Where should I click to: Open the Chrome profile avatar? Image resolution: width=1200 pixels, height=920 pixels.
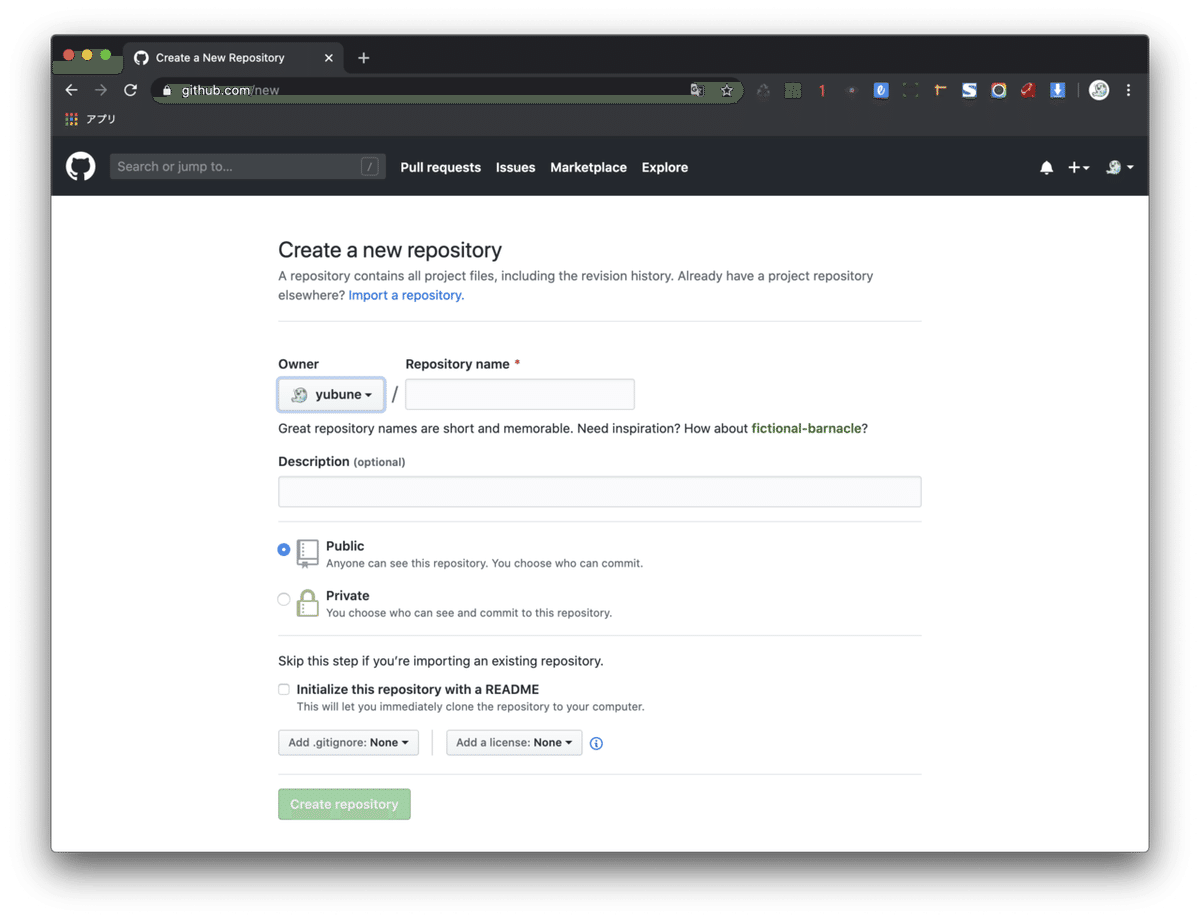point(1099,90)
